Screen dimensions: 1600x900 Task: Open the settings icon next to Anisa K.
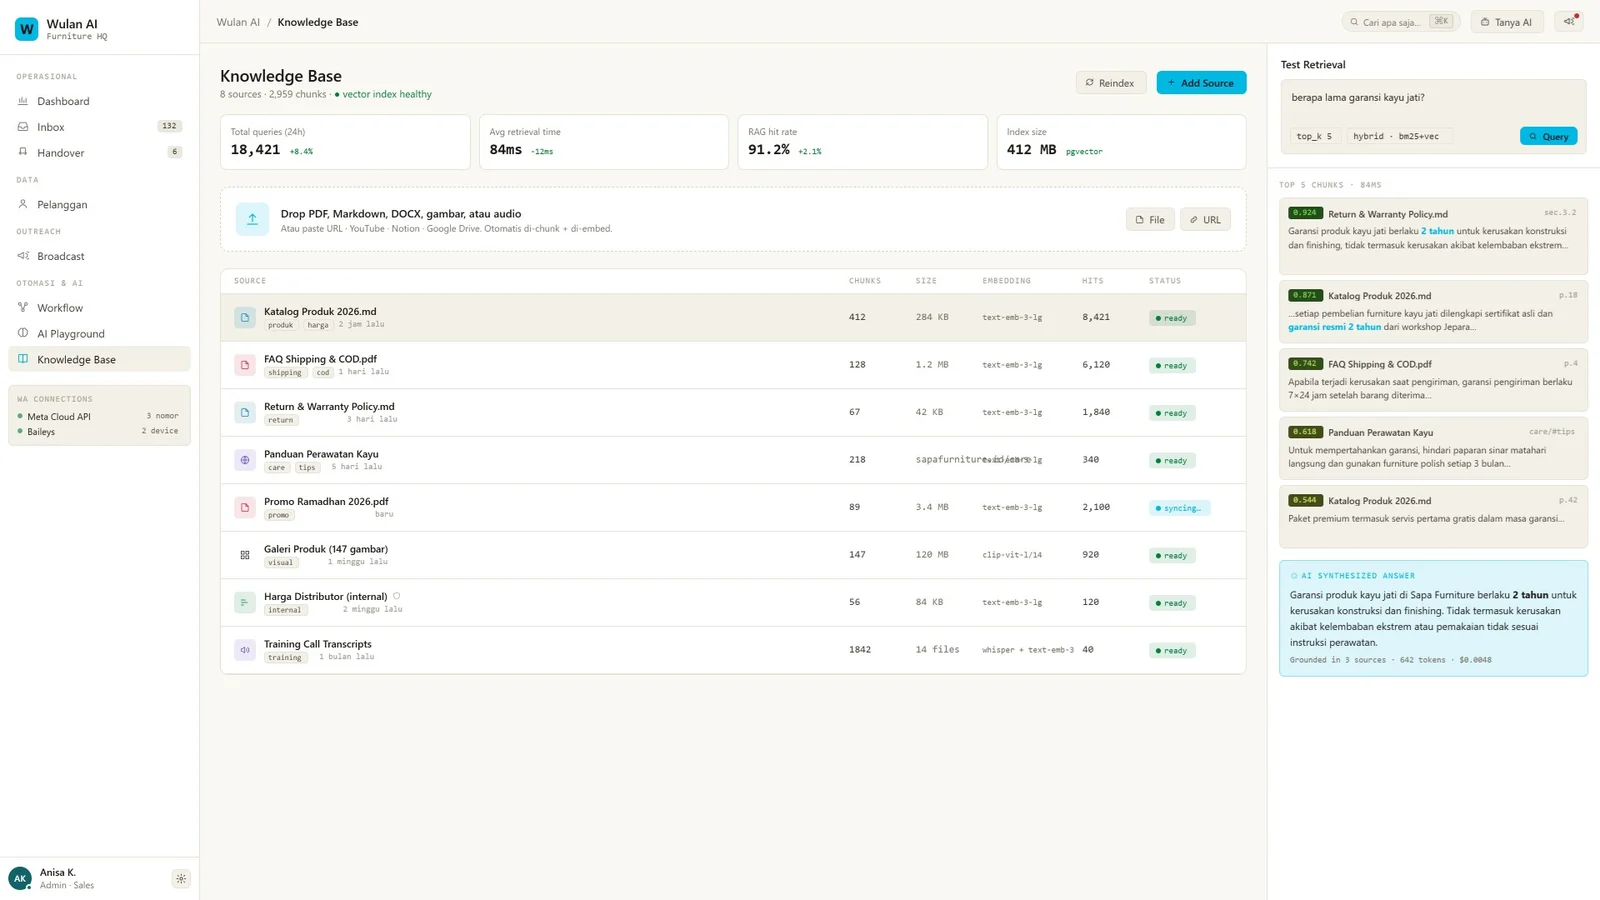[181, 877]
